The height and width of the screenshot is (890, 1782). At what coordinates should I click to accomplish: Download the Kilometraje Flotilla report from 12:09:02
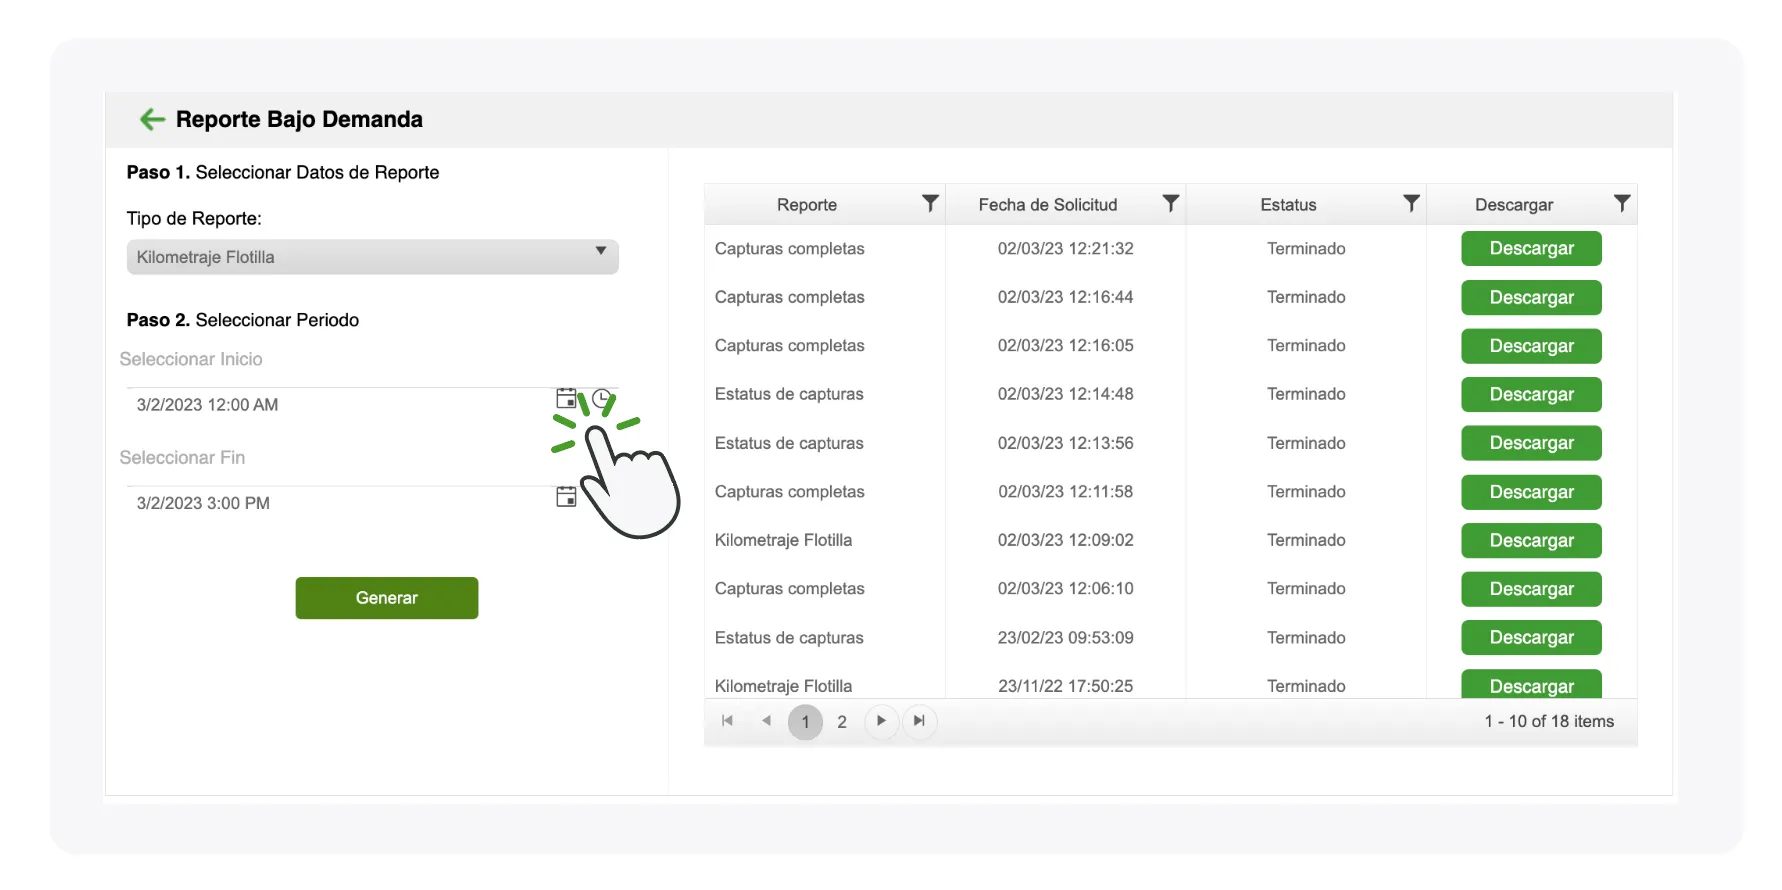coord(1531,540)
